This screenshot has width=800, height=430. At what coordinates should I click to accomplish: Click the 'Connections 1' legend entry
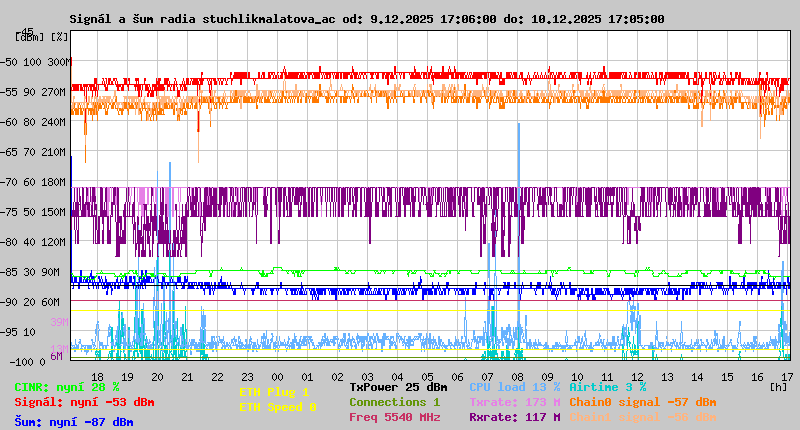[x=395, y=402]
